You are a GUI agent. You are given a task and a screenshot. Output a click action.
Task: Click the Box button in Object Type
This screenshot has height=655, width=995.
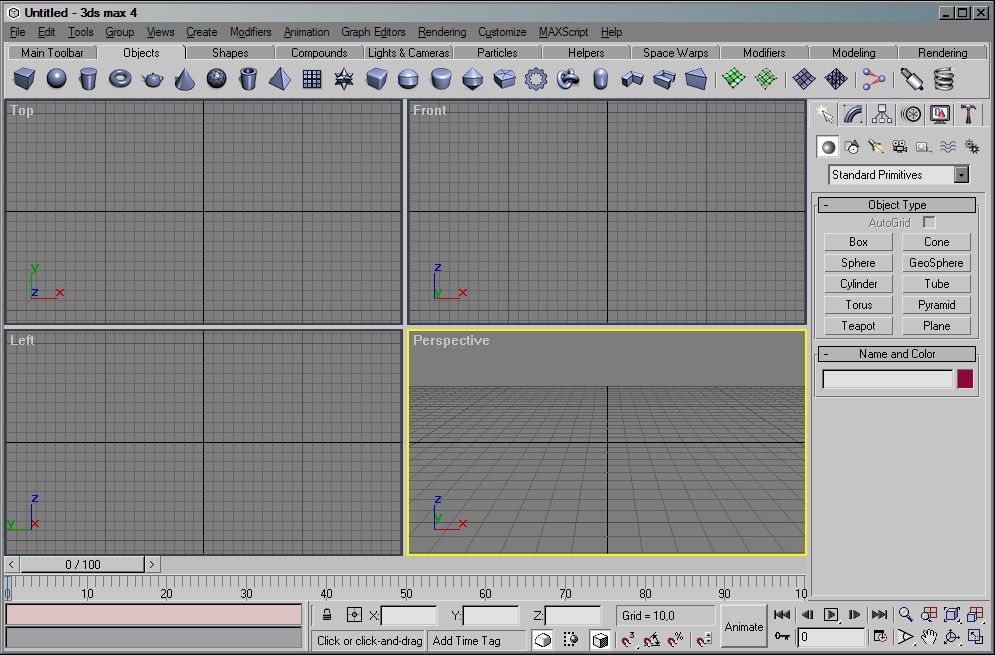858,242
